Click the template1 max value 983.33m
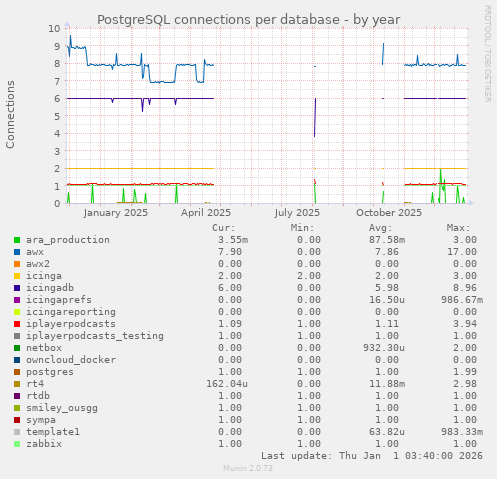497x479 pixels. [462, 432]
